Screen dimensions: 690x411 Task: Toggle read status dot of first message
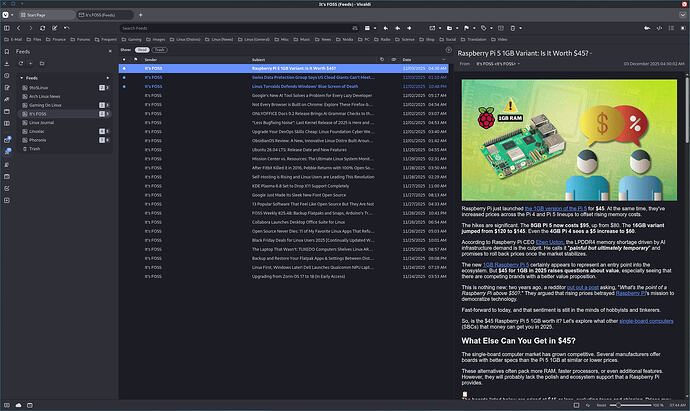124,68
